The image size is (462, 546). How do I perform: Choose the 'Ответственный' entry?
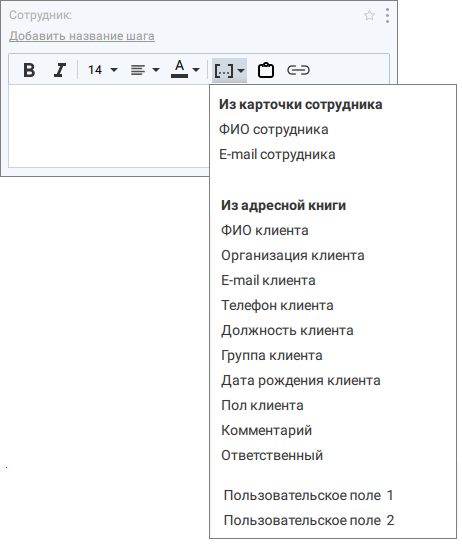point(272,455)
